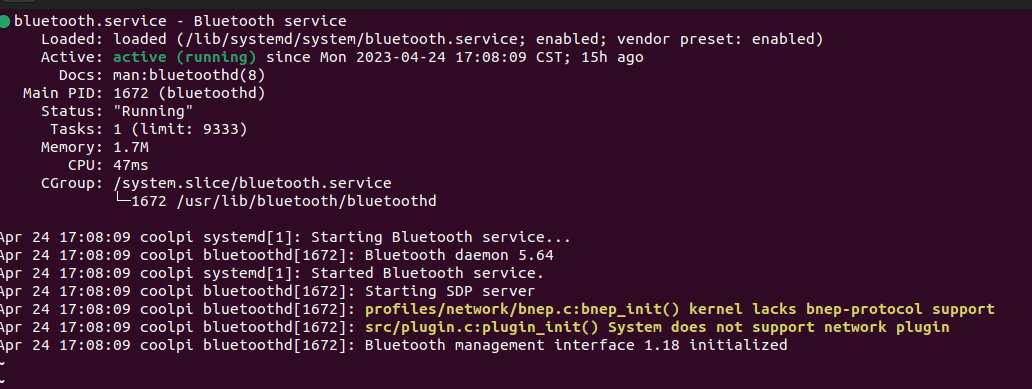Click the "Starting SDP server" log message
This screenshot has height=389, width=1032.
tap(450, 291)
